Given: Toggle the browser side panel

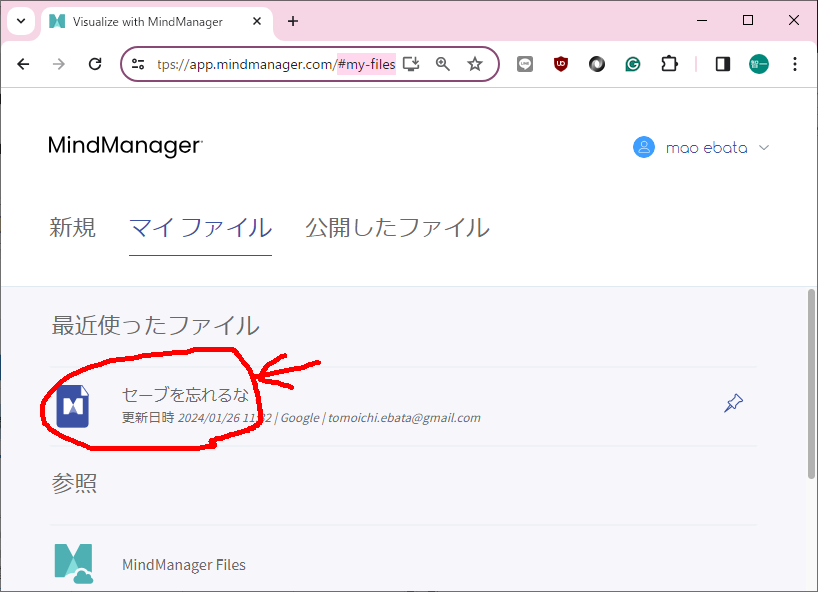Looking at the screenshot, I should tap(722, 64).
